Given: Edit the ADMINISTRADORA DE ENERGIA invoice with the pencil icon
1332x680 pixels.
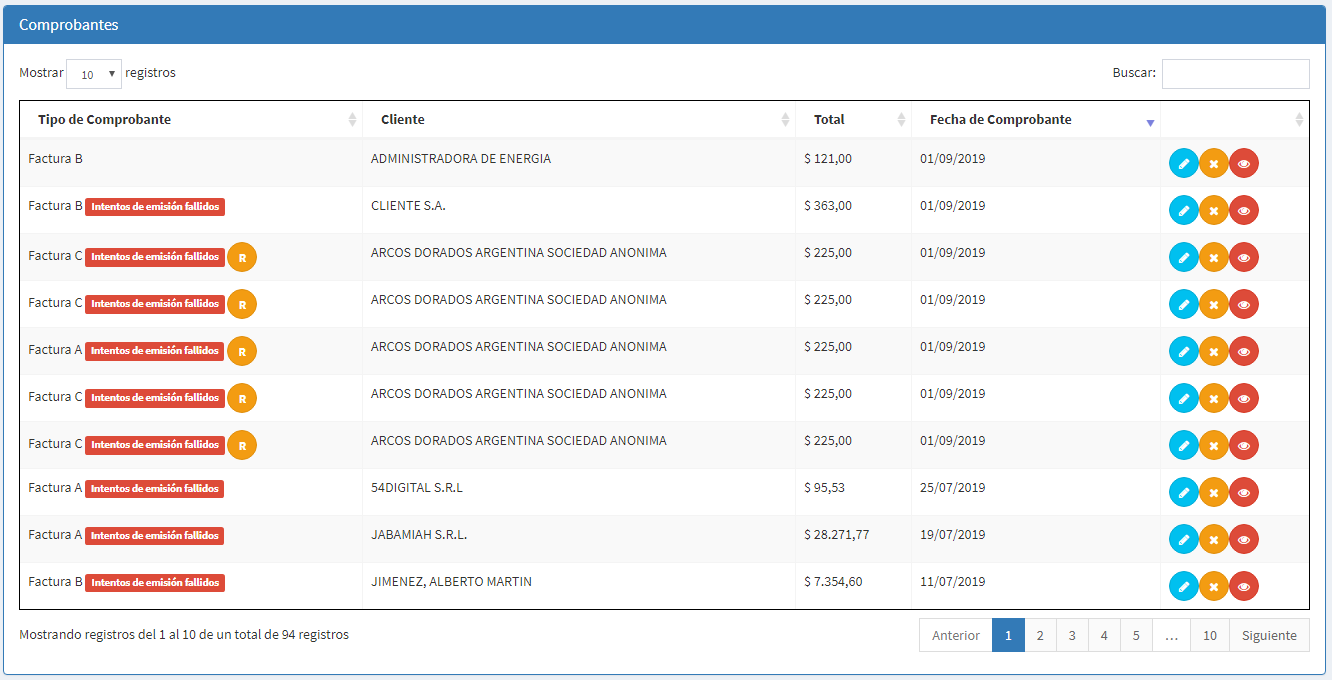Looking at the screenshot, I should point(1184,163).
